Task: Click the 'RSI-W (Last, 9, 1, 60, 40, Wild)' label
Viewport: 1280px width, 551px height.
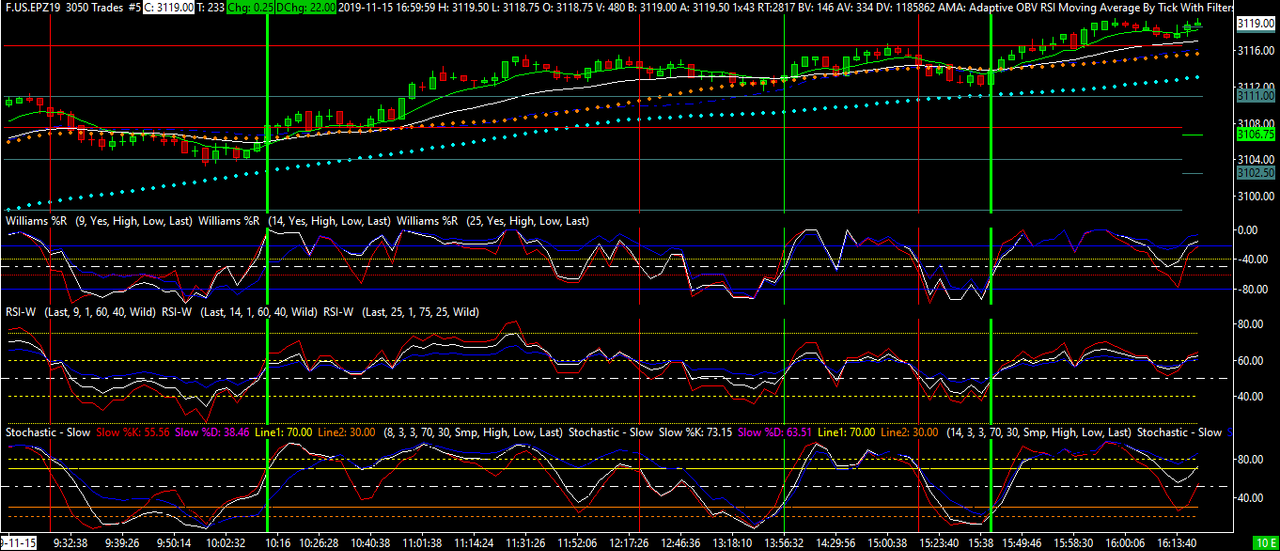Action: tap(80, 312)
